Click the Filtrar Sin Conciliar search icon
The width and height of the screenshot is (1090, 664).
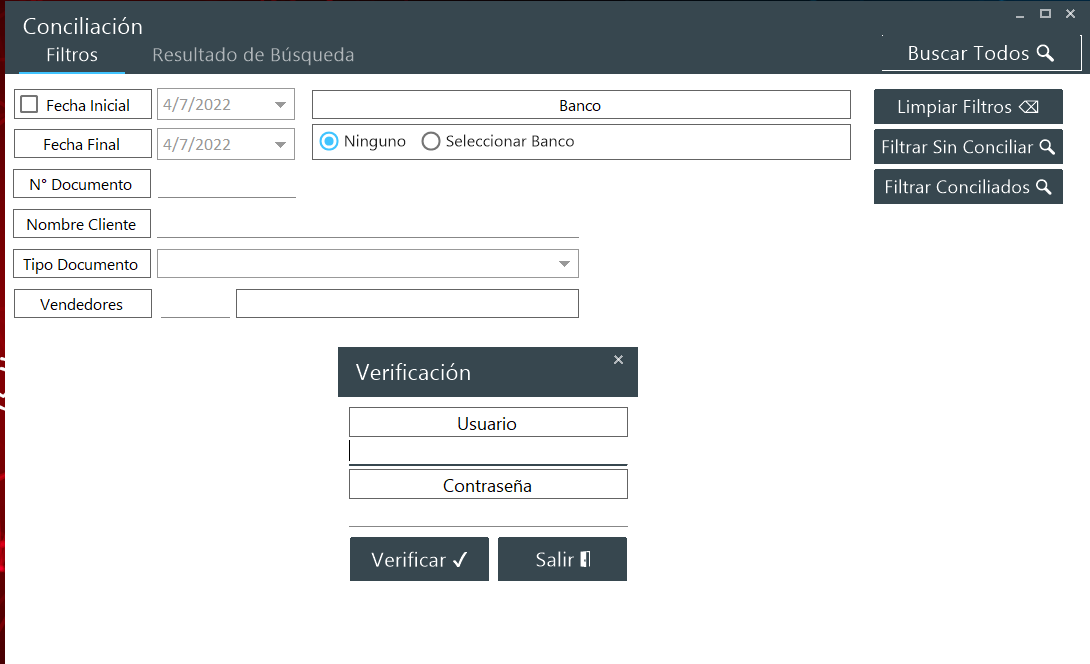[1047, 147]
